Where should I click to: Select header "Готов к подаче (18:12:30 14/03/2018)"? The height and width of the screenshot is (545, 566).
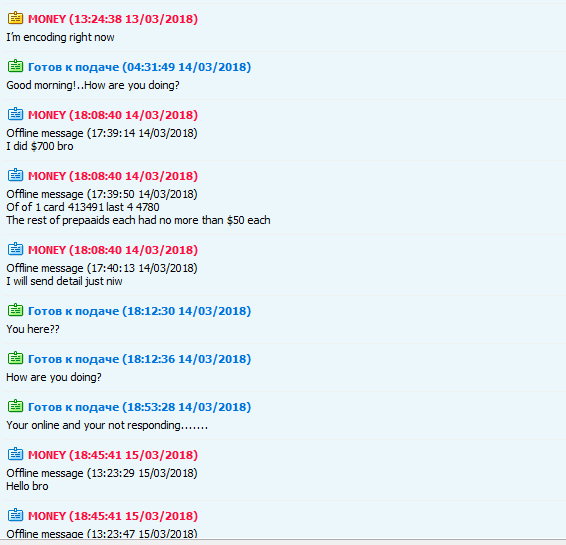point(139,311)
